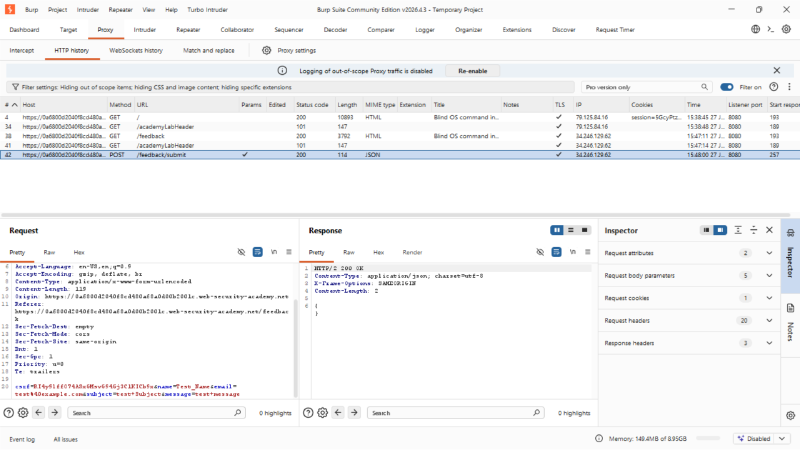Go to the Intercept subtab

[x=21, y=51]
